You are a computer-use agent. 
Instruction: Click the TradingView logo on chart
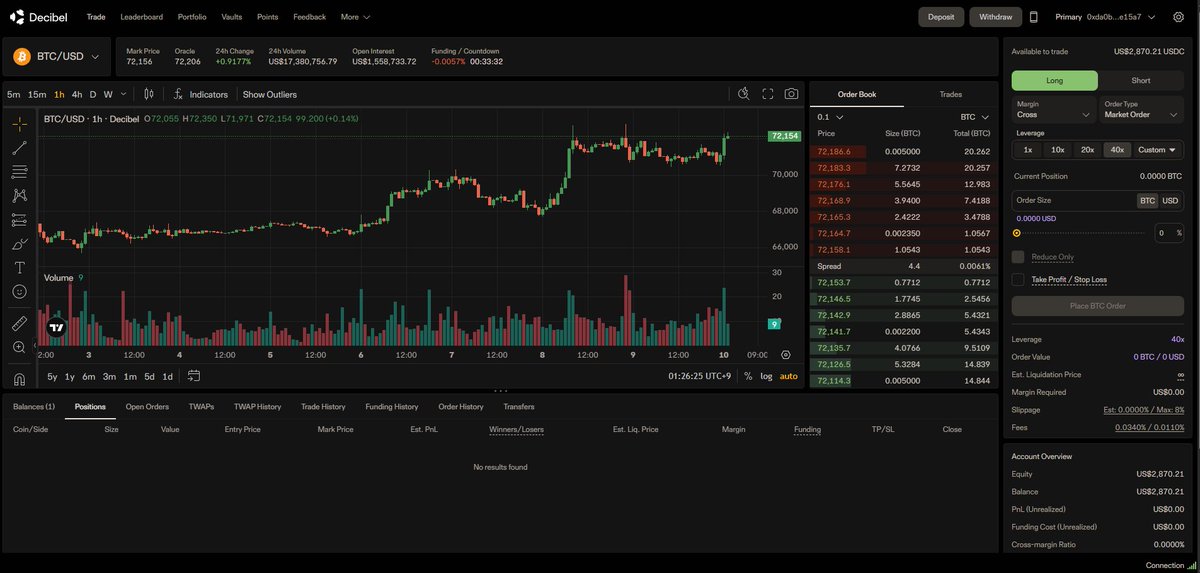click(x=56, y=327)
